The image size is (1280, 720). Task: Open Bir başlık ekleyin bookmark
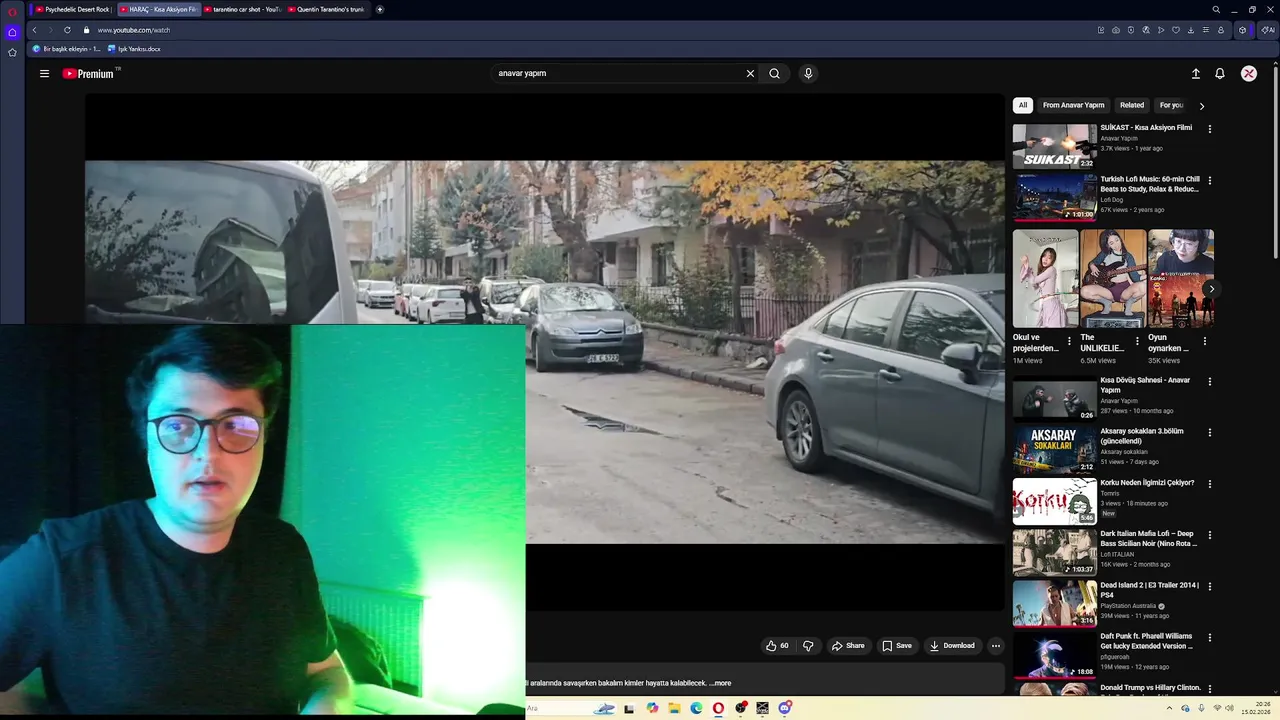(67, 49)
